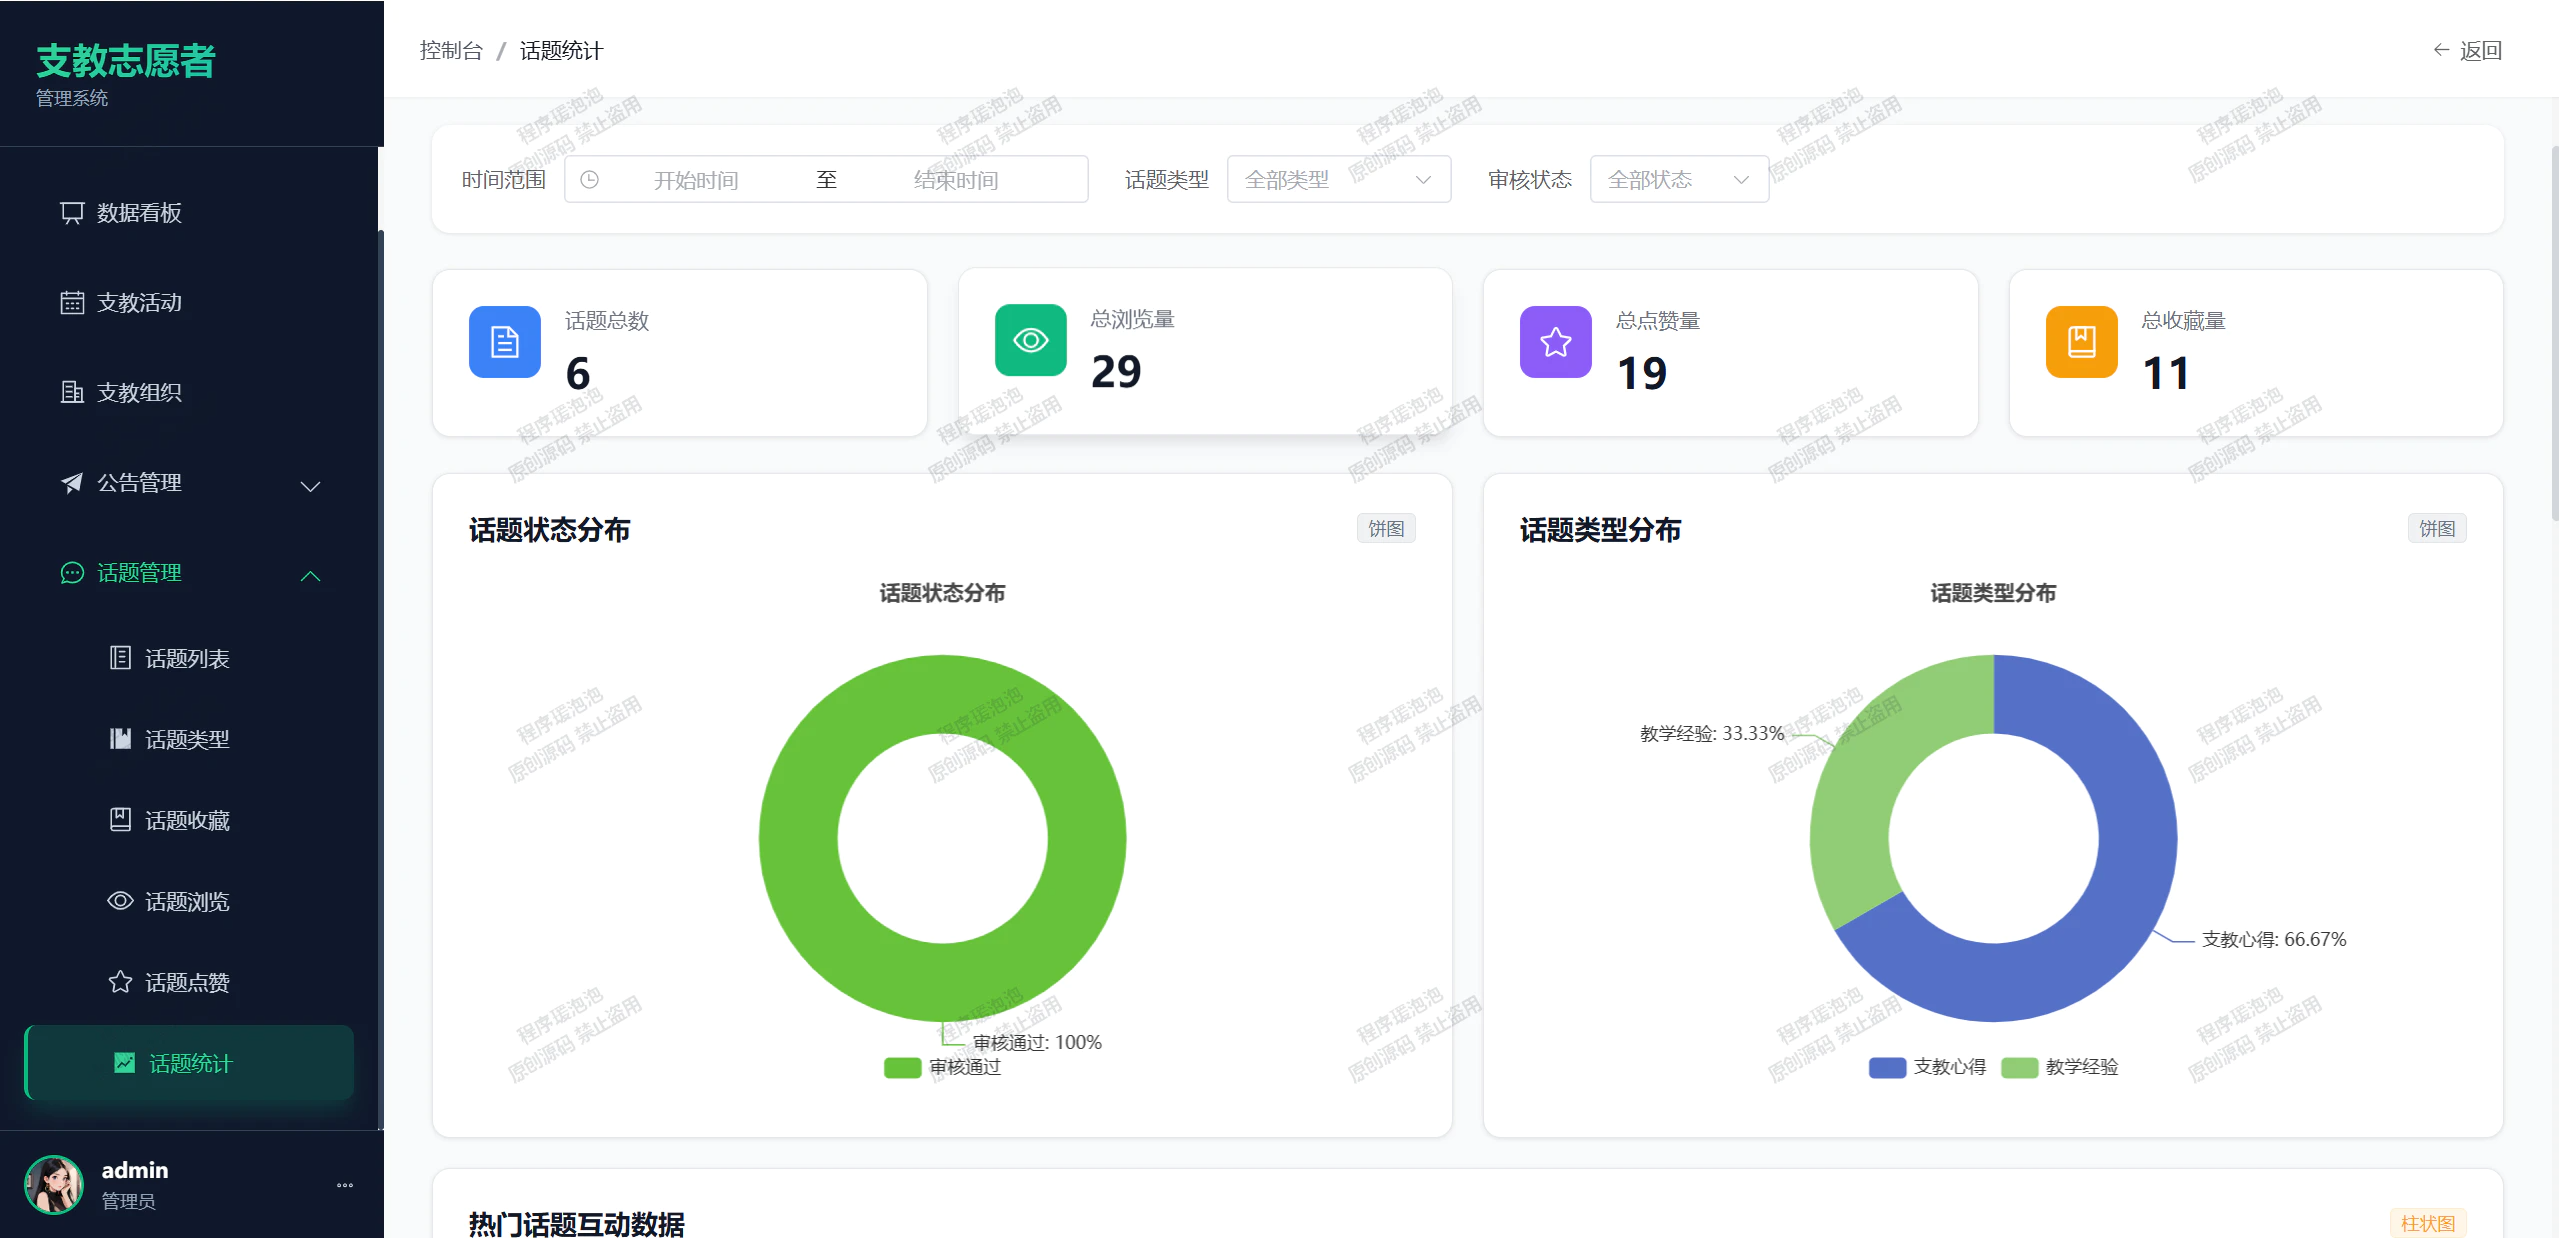The height and width of the screenshot is (1238, 2559).
Task: Click the back arrow icon beside 返回
Action: pyautogui.click(x=2441, y=50)
